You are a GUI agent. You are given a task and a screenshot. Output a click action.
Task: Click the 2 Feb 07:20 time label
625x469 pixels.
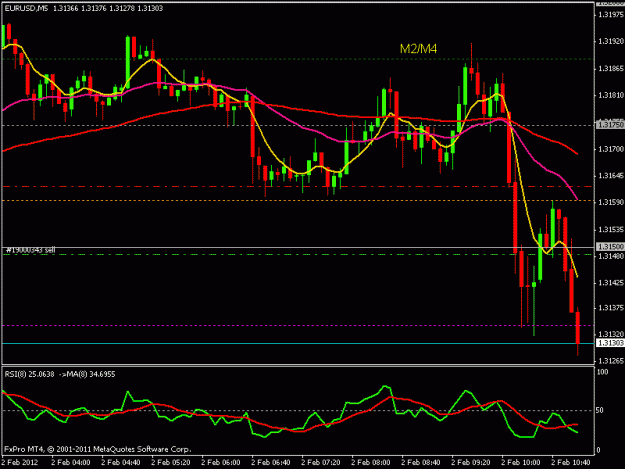pyautogui.click(x=321, y=462)
